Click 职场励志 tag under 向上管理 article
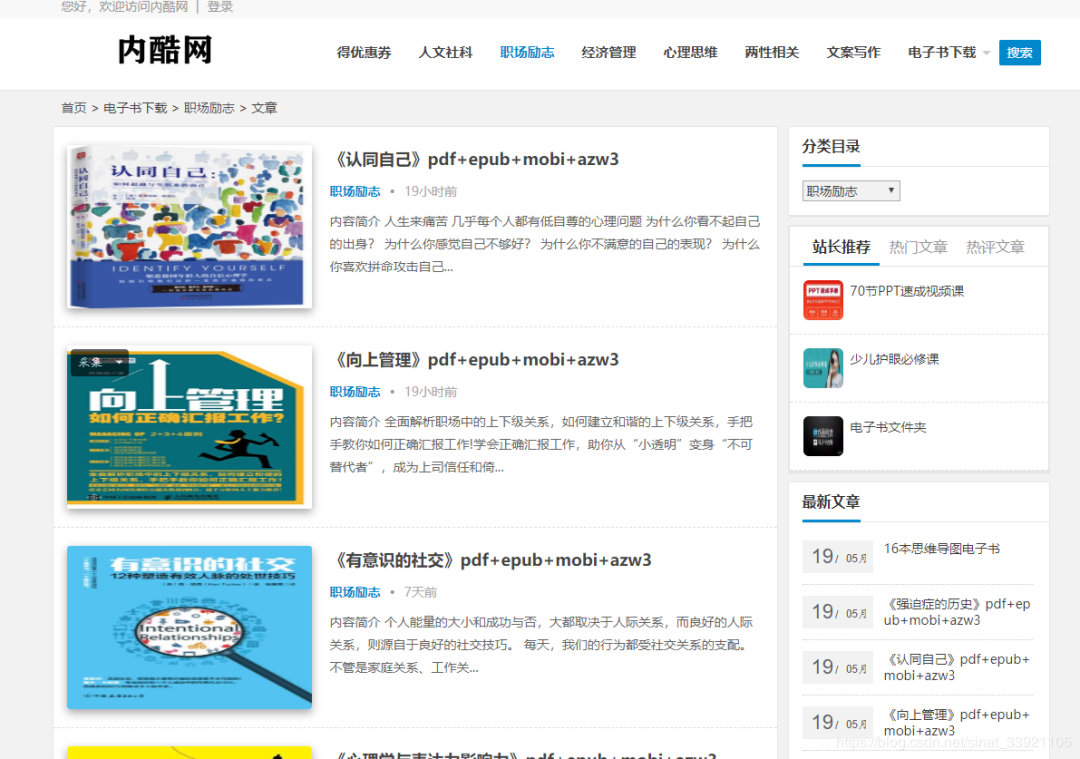The height and width of the screenshot is (759, 1080). [x=355, y=392]
